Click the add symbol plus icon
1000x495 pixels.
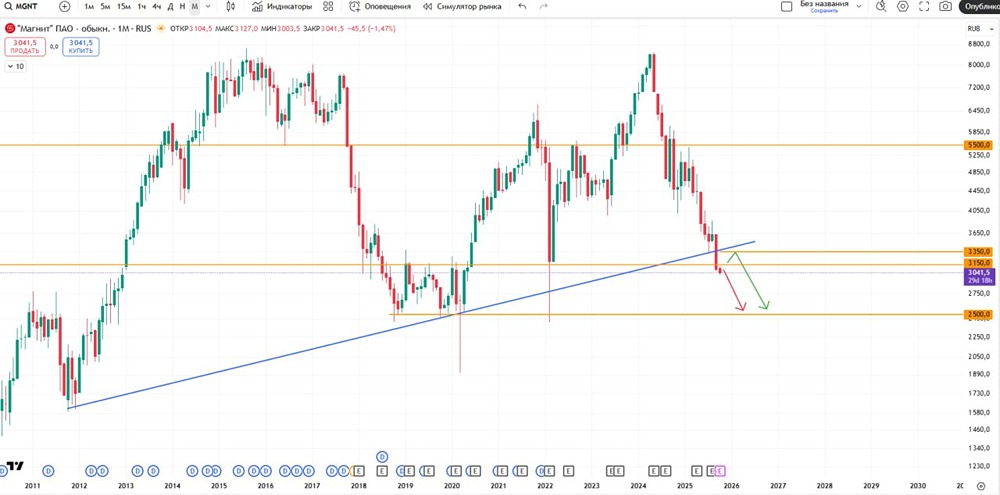coord(64,6)
